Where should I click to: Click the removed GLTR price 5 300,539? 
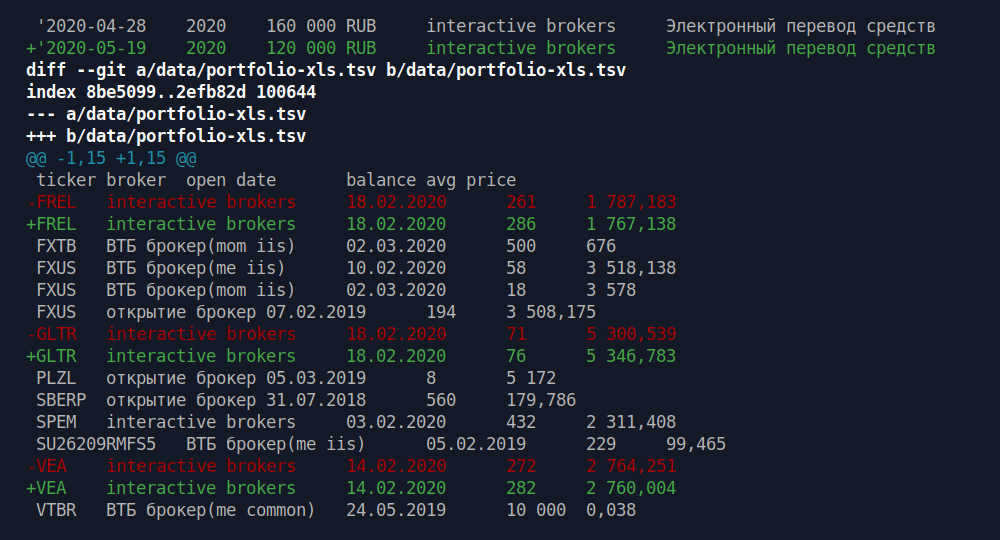[x=631, y=334]
